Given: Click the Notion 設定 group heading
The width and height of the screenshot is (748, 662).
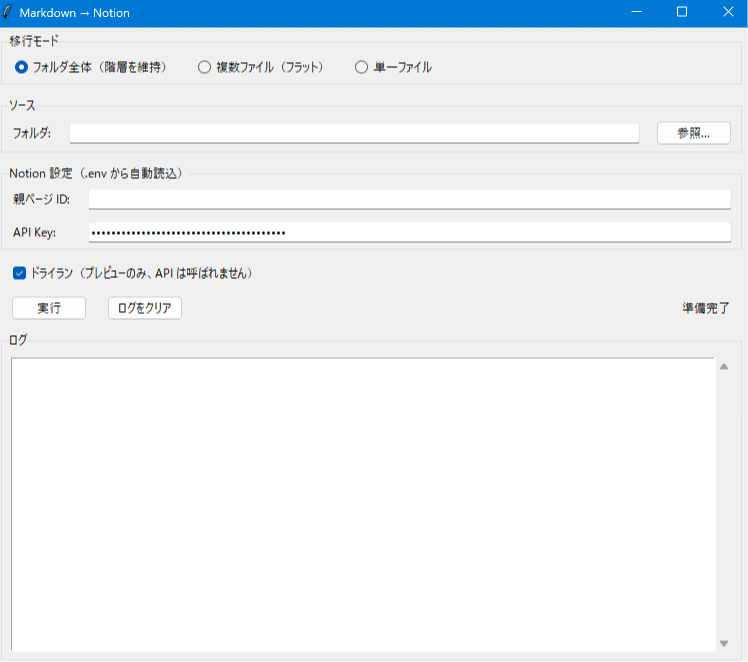Looking at the screenshot, I should click(95, 173).
